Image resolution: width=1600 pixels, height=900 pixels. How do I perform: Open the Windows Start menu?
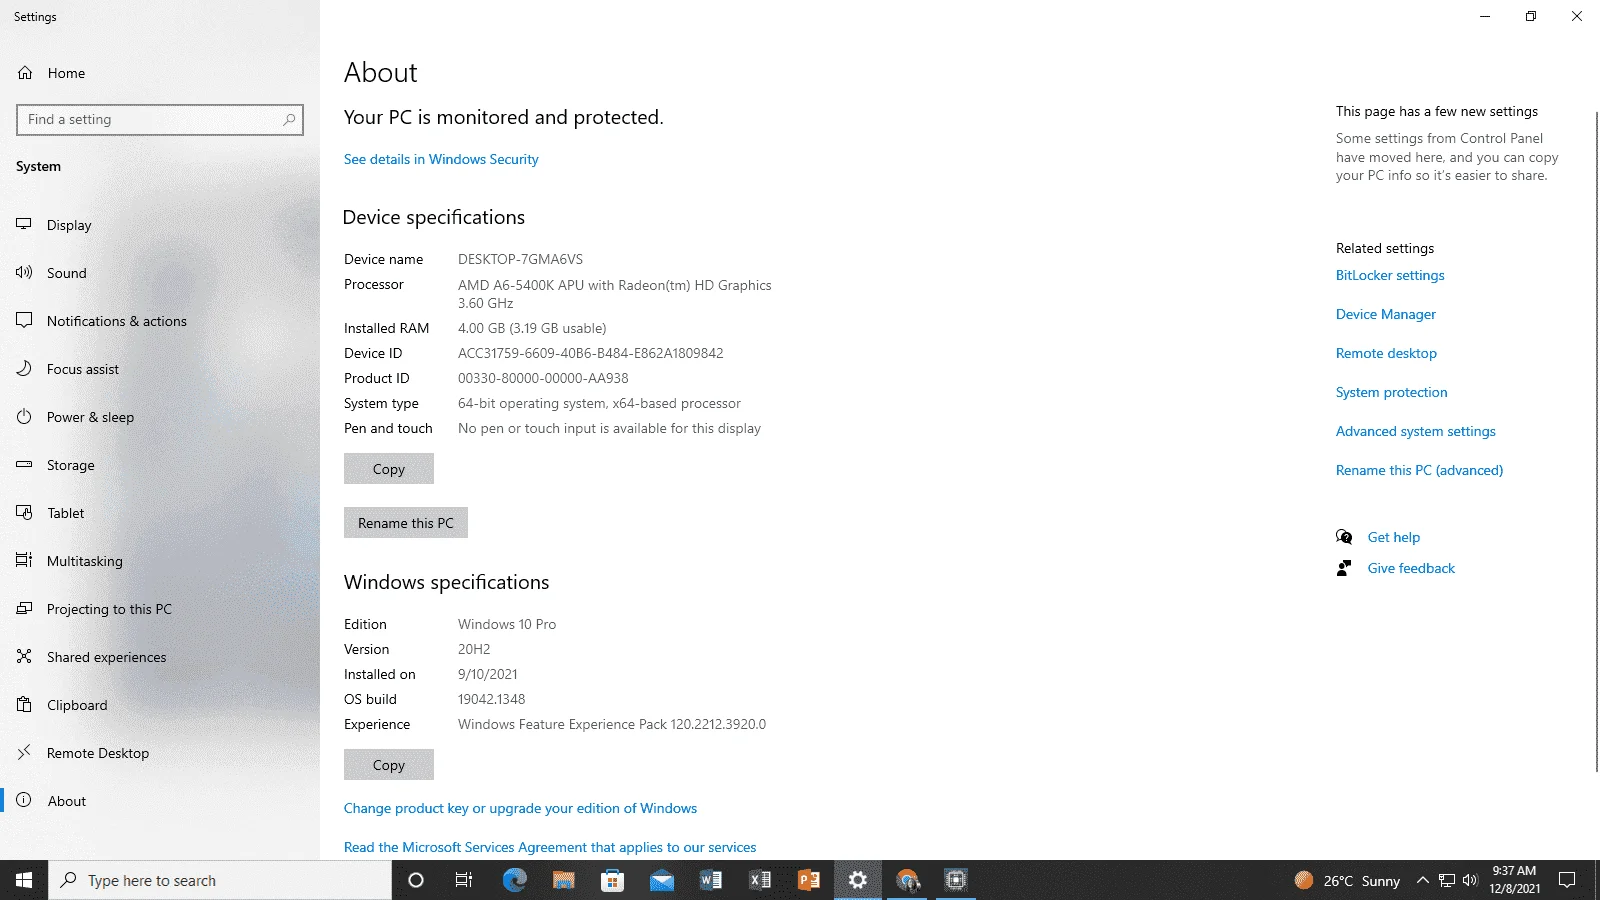point(24,880)
